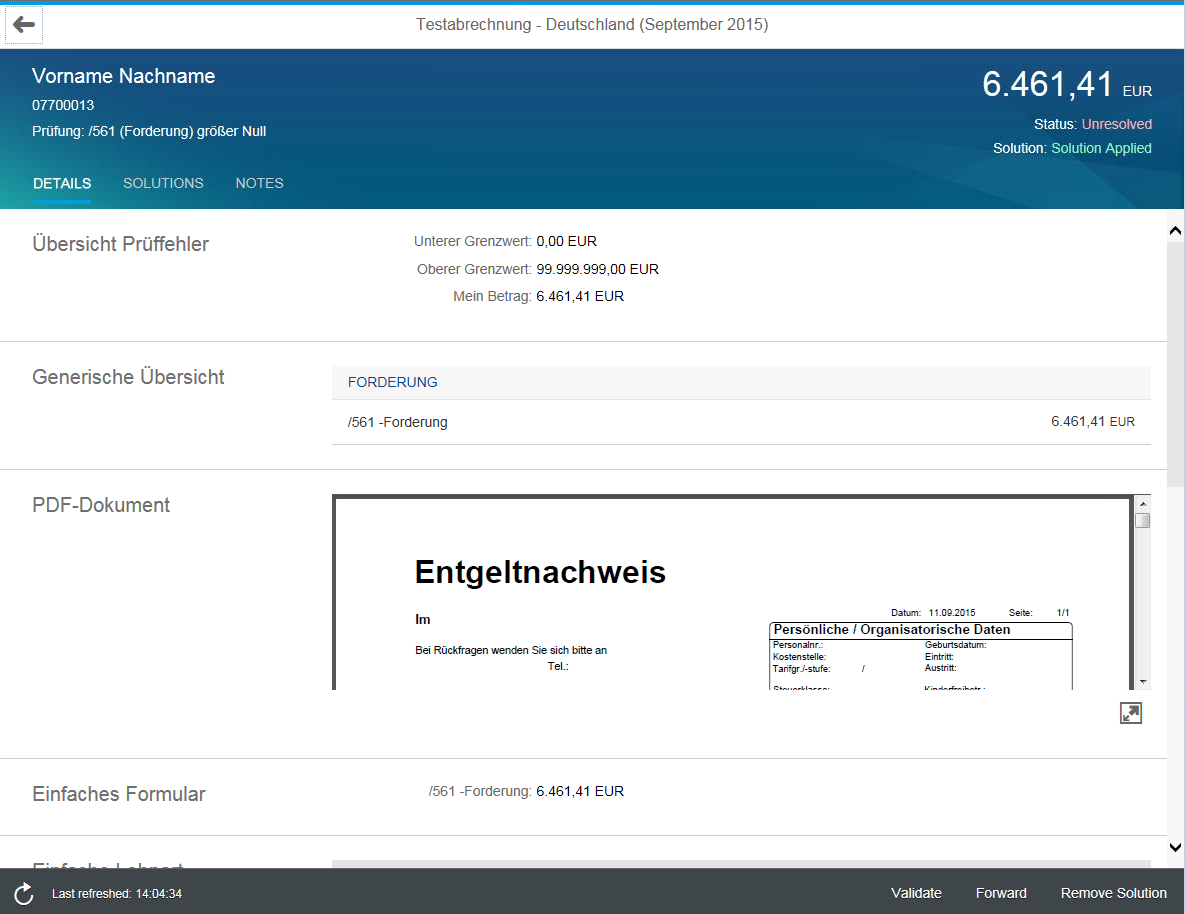The height and width of the screenshot is (914, 1185).
Task: Switch to the DETAILS tab
Action: (62, 184)
